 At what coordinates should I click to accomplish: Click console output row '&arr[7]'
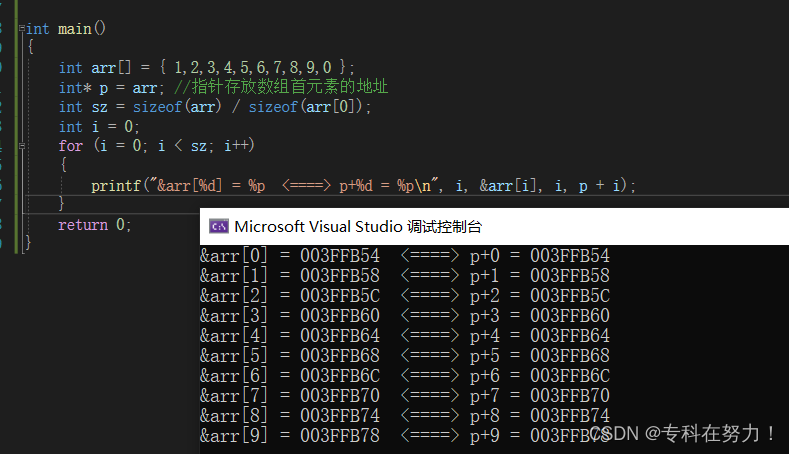click(405, 396)
